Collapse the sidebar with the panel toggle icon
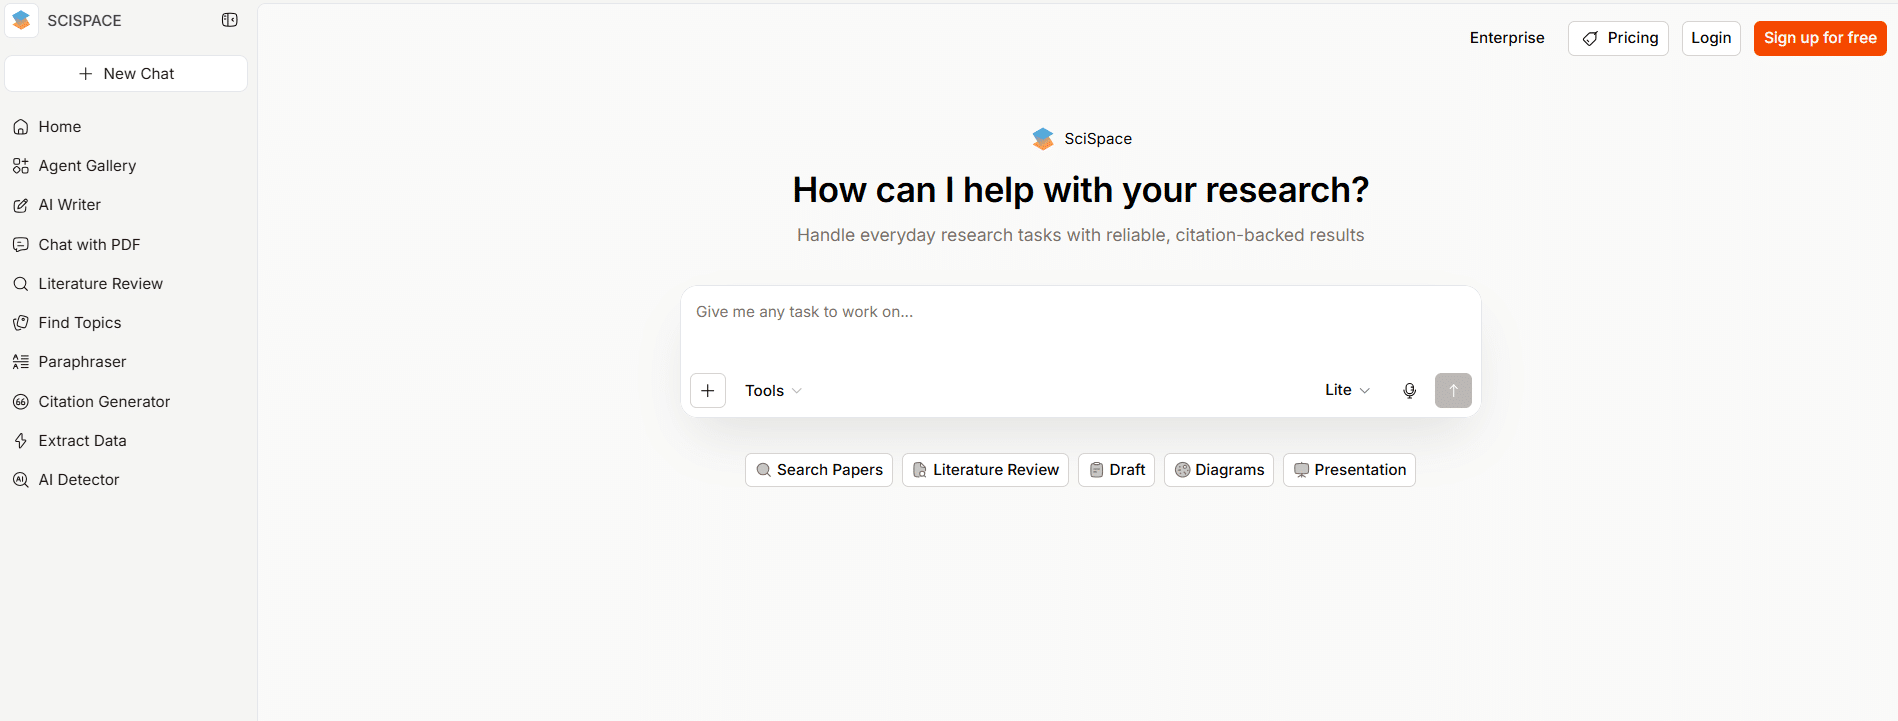This screenshot has width=1898, height=721. pos(230,20)
